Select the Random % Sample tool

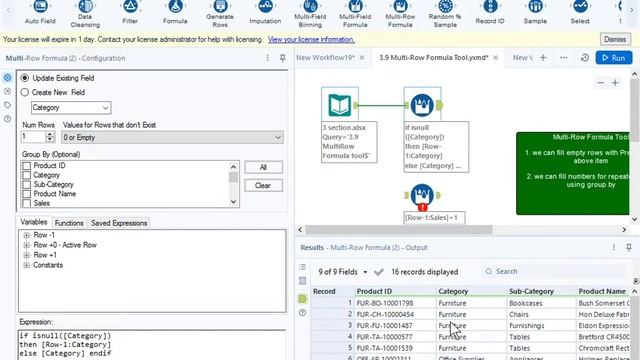445,6
